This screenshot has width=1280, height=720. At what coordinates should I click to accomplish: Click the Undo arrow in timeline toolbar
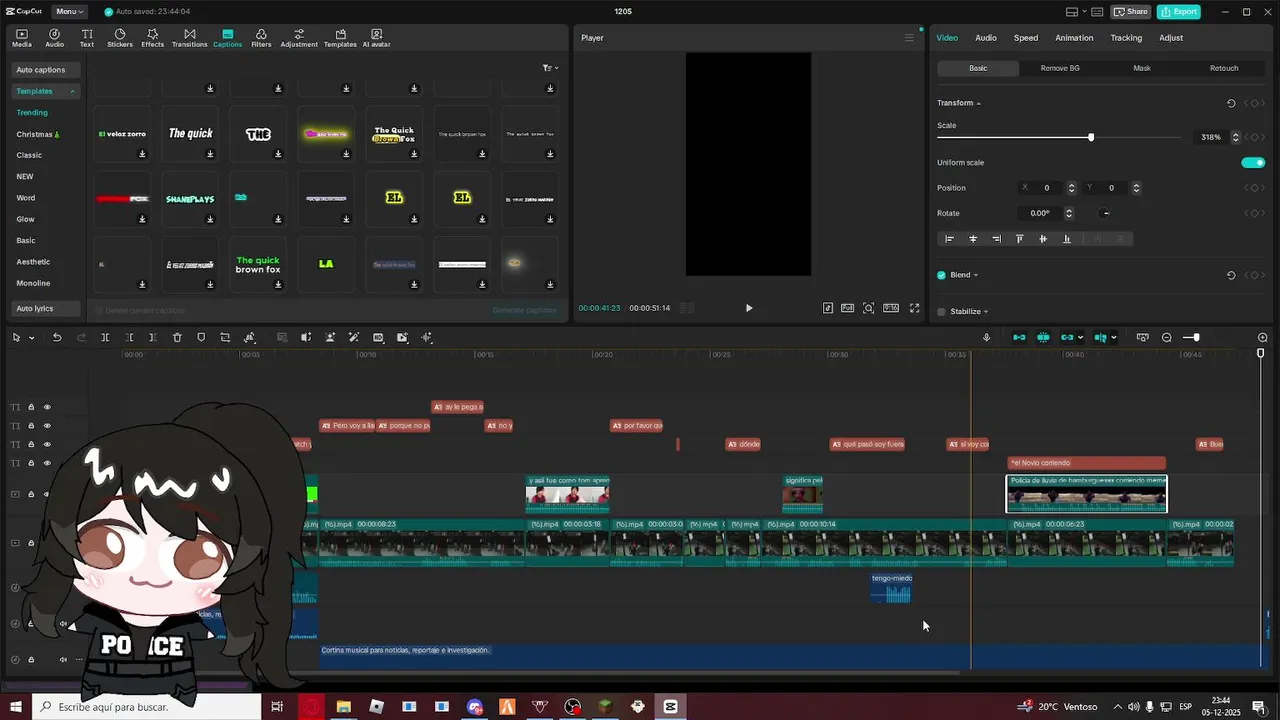57,338
